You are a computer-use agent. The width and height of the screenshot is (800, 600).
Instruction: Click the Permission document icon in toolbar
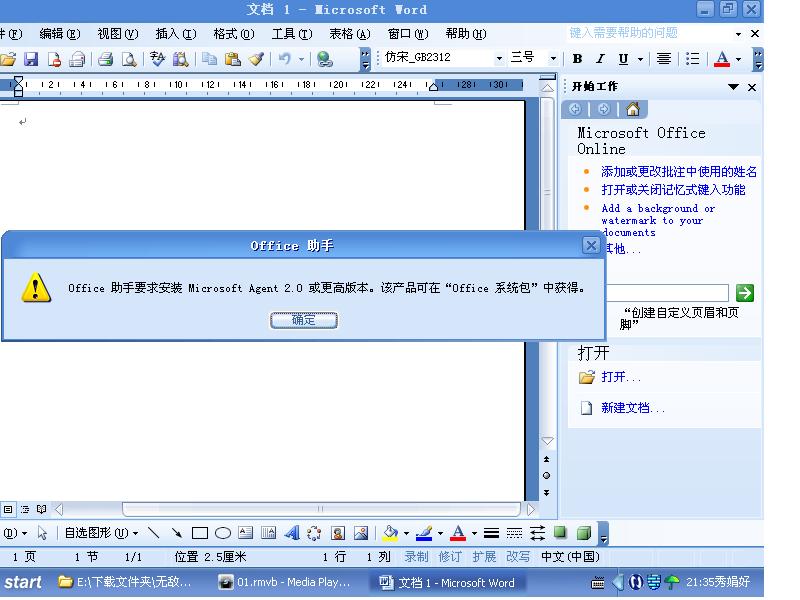[x=54, y=59]
